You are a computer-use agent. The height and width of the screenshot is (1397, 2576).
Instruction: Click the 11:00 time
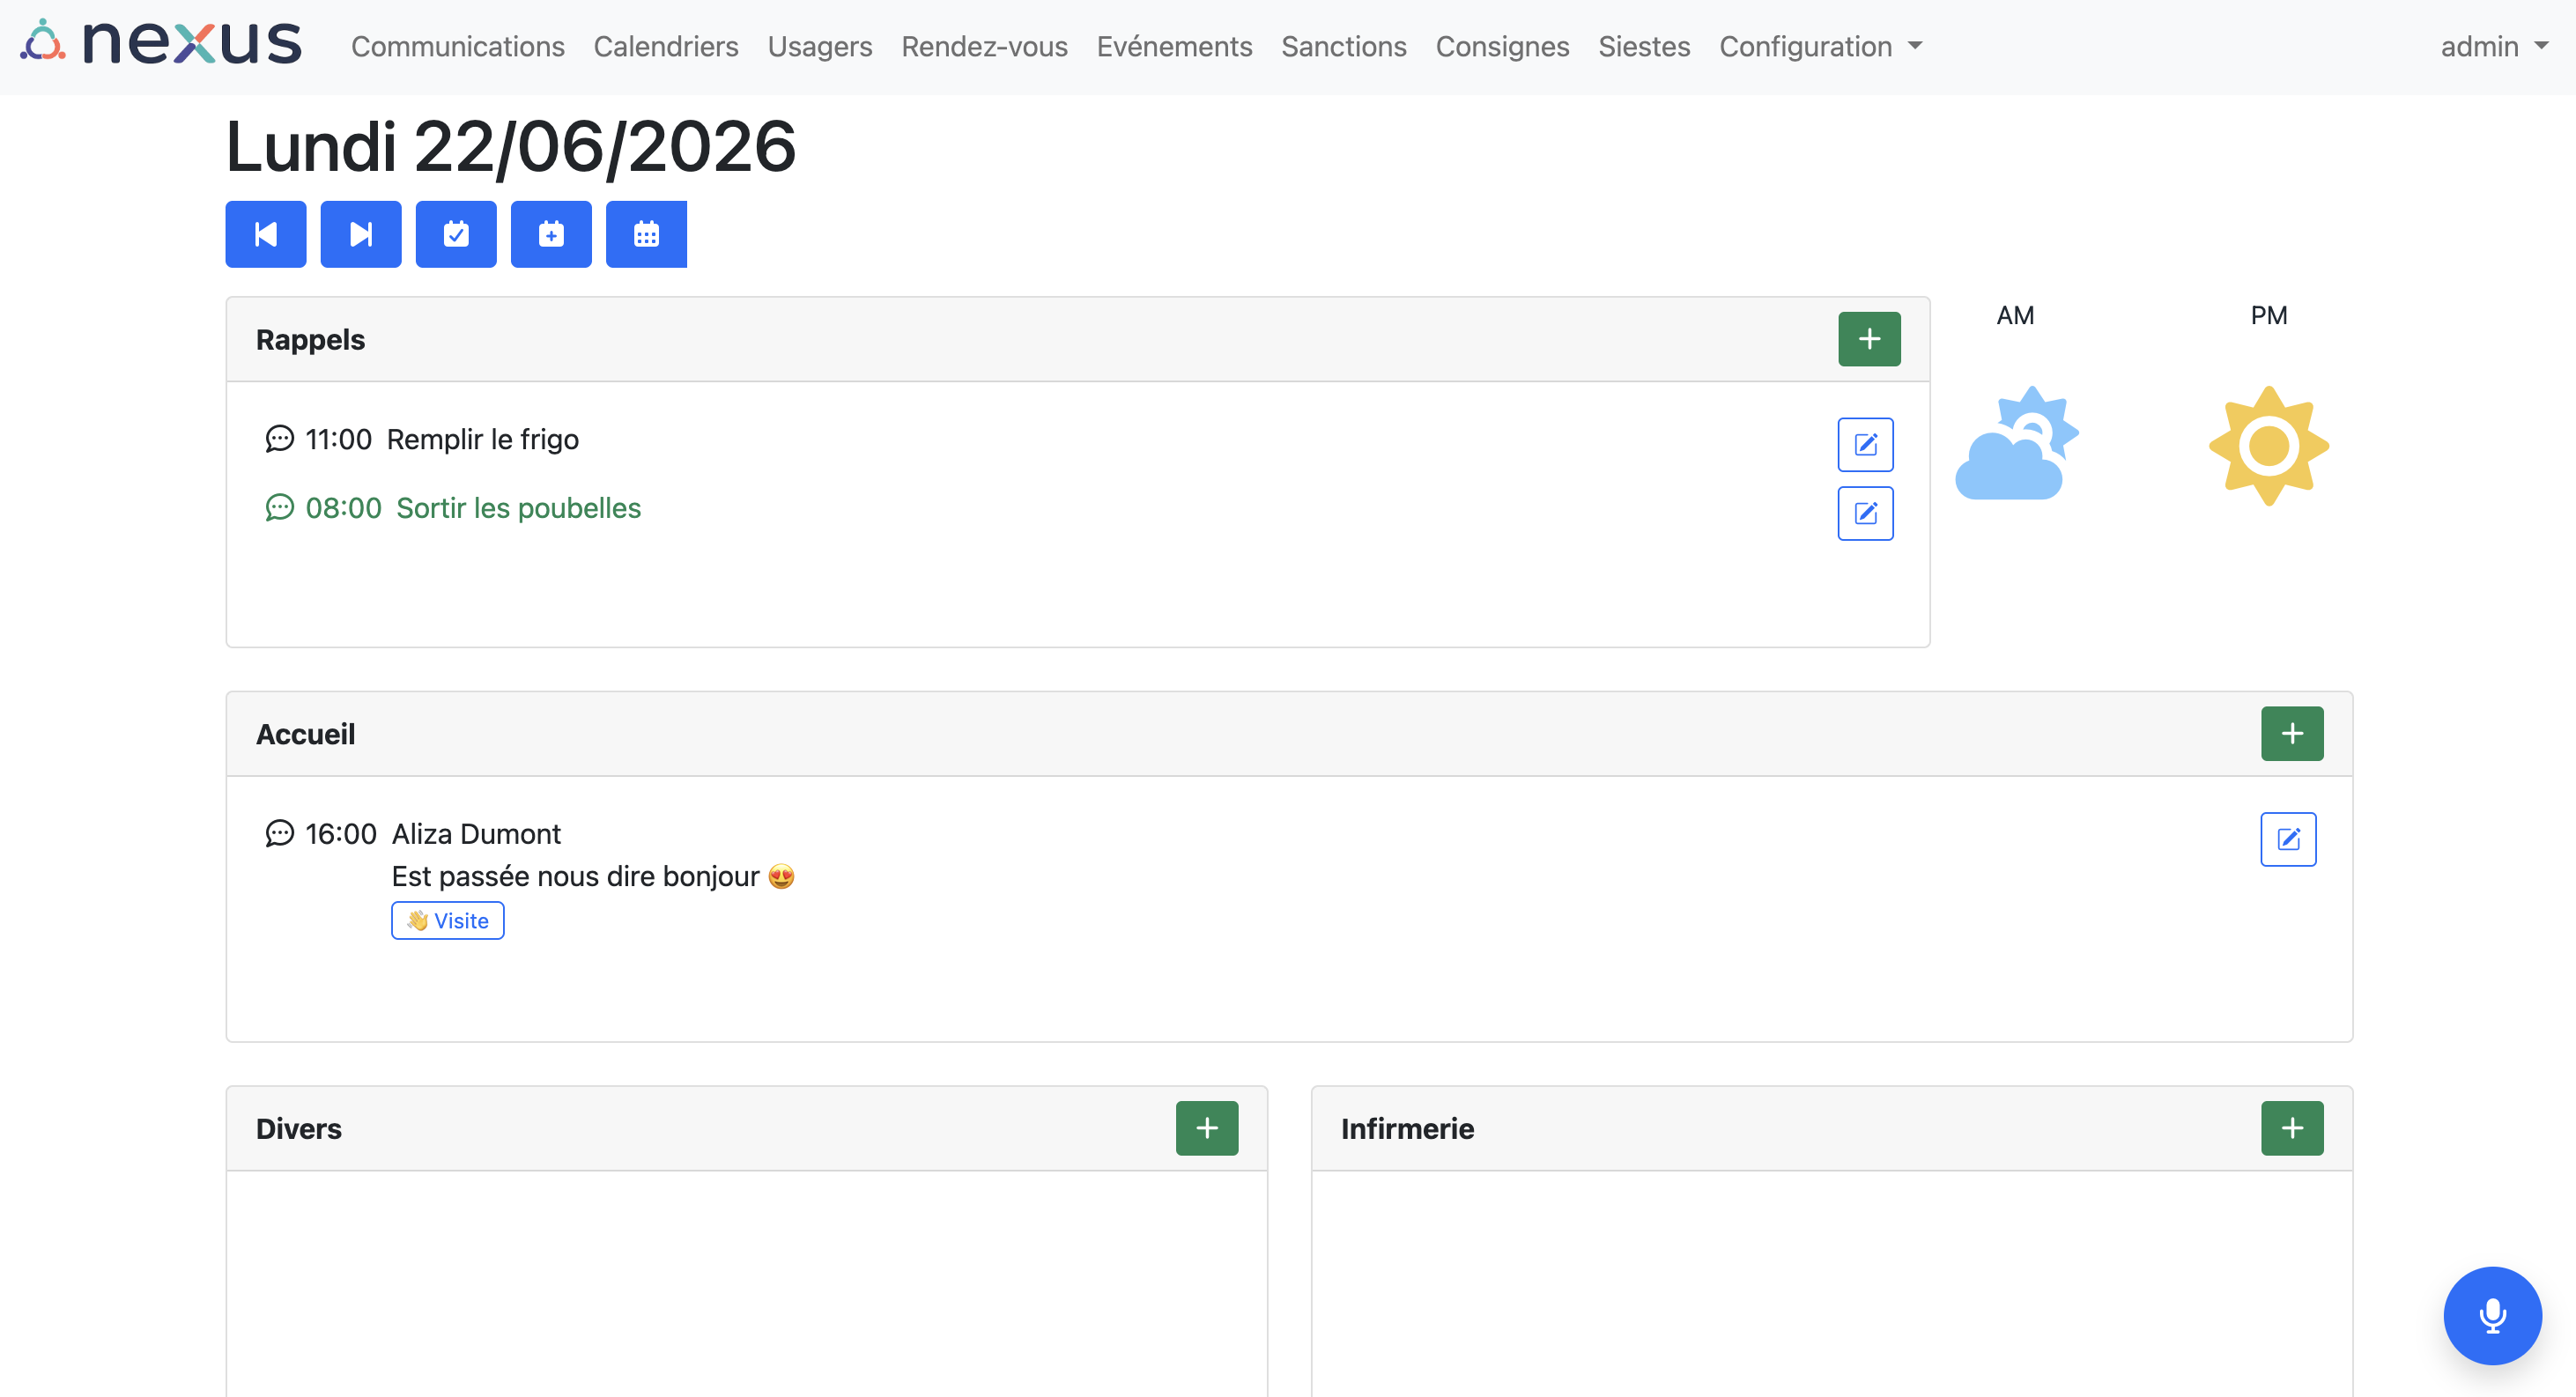click(338, 439)
